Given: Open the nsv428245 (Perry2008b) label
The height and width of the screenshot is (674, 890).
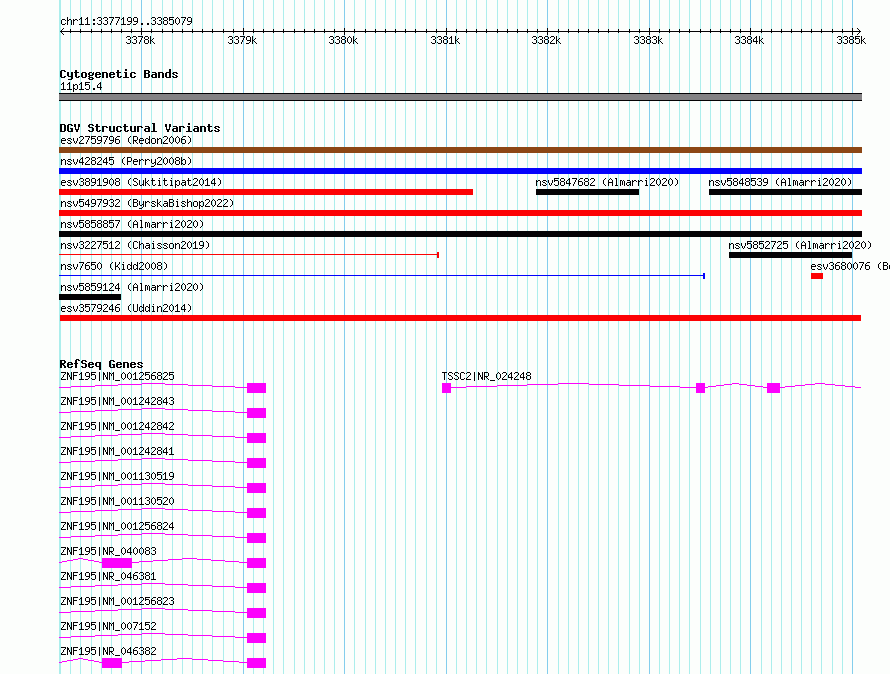Looking at the screenshot, I should [126, 161].
